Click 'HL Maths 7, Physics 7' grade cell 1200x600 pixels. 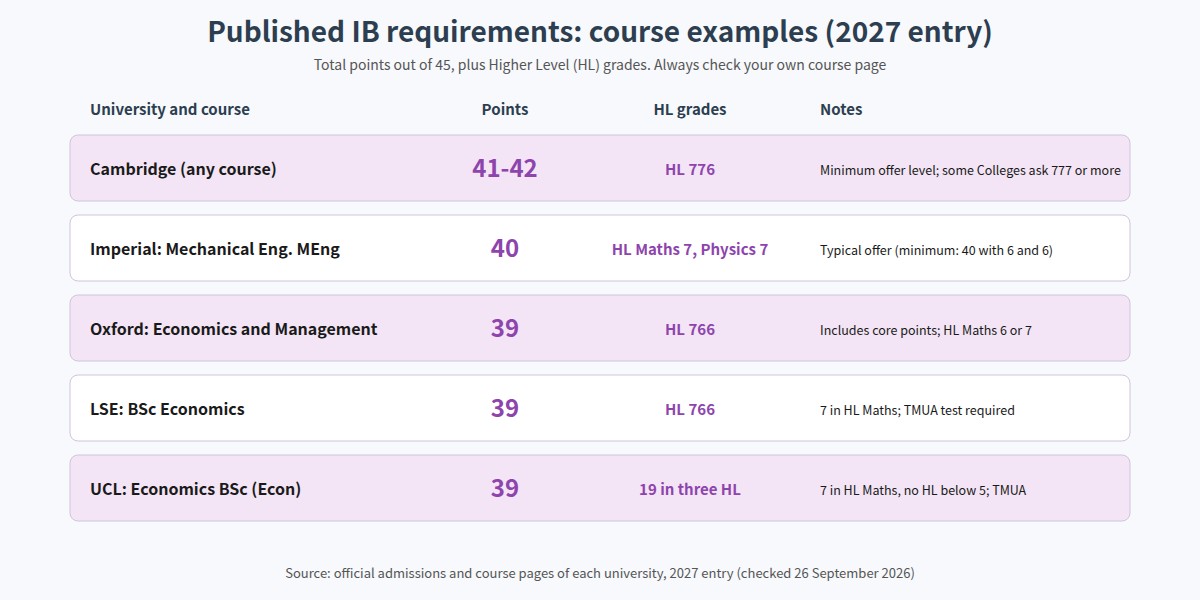tap(690, 249)
